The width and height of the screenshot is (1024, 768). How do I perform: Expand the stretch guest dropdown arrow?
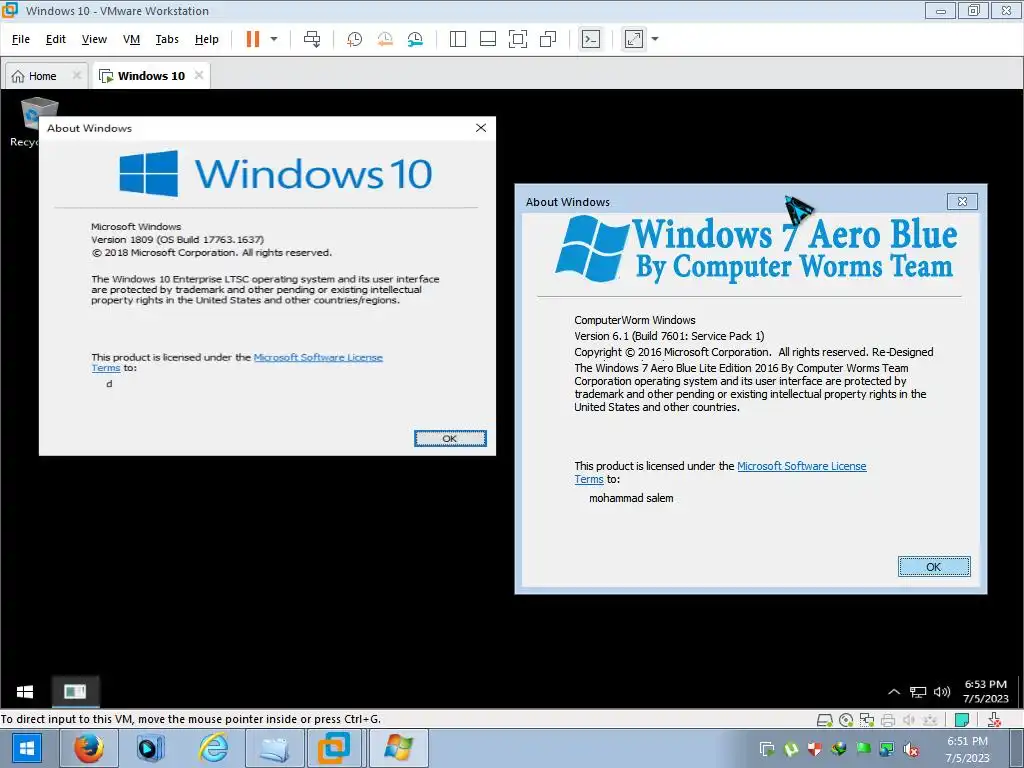point(655,39)
